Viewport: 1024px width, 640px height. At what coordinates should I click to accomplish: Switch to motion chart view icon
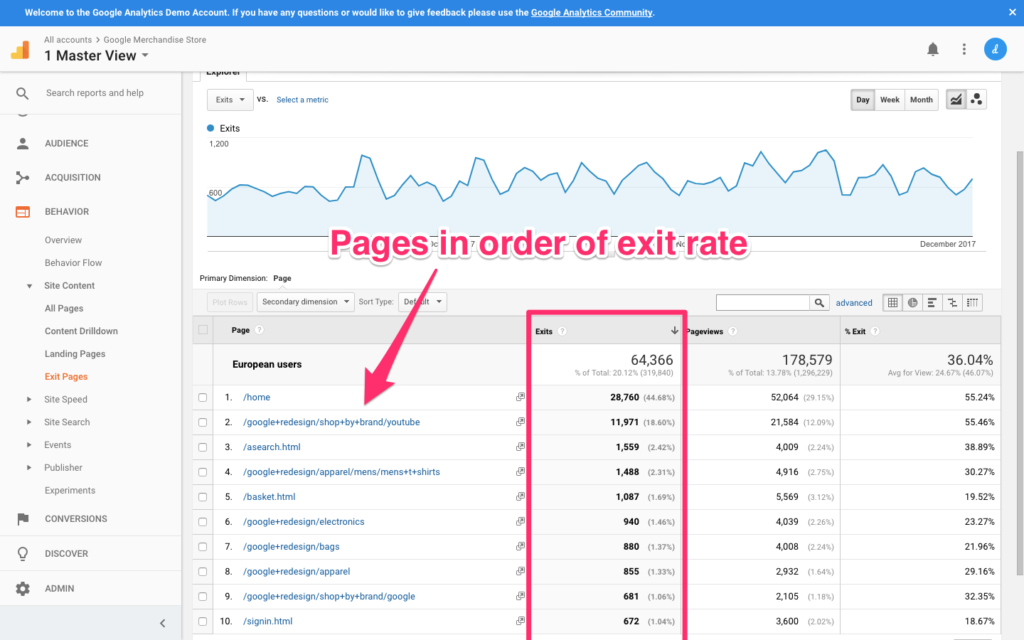click(977, 100)
